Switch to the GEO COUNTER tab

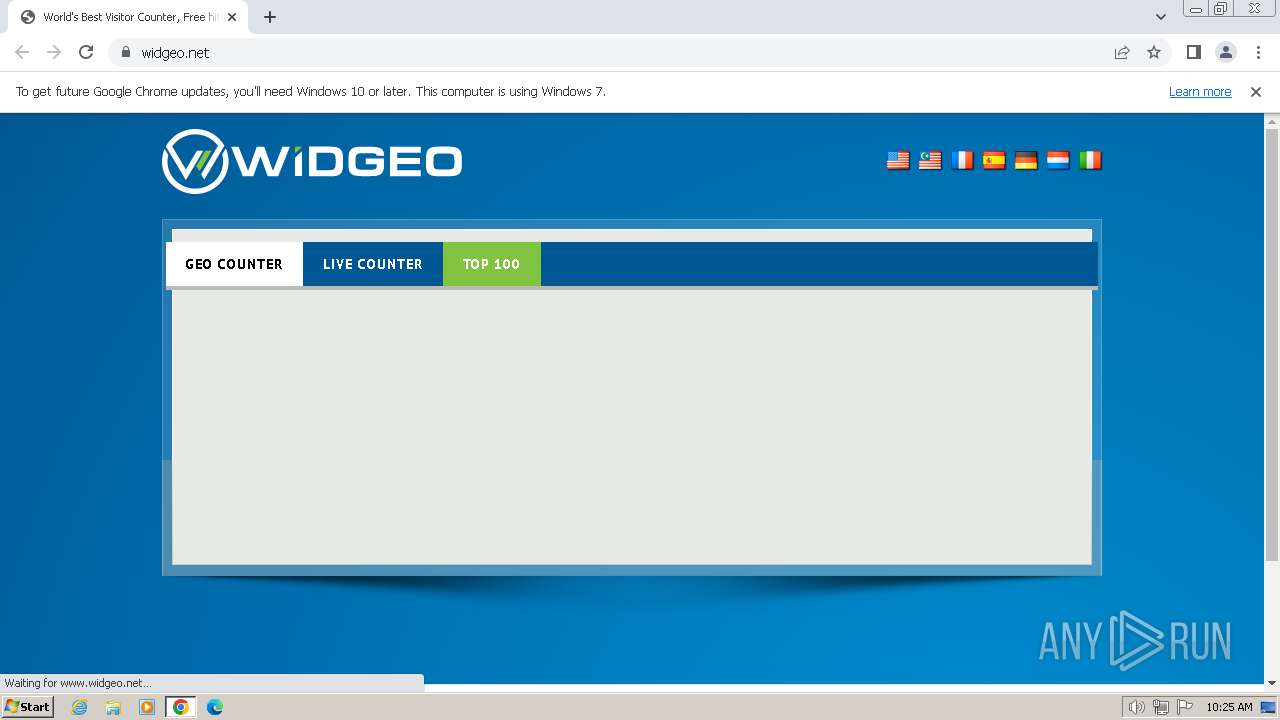click(x=234, y=264)
